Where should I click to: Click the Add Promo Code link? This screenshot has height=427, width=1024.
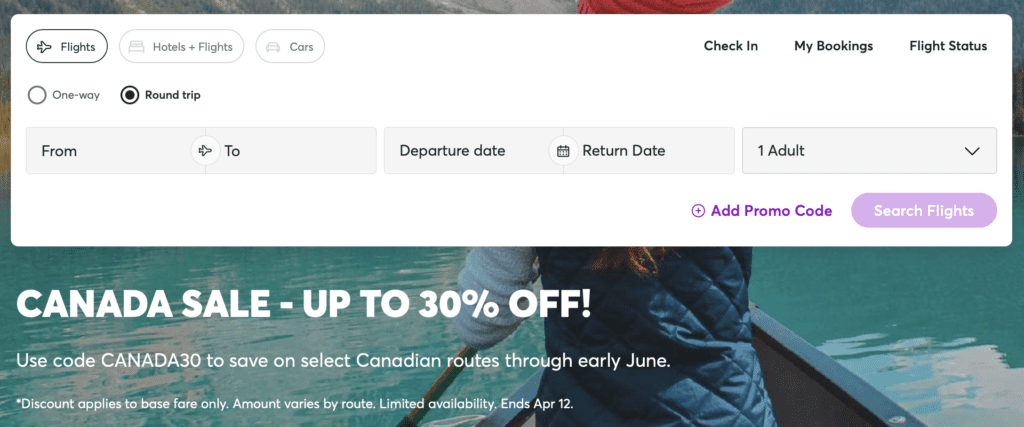point(771,211)
